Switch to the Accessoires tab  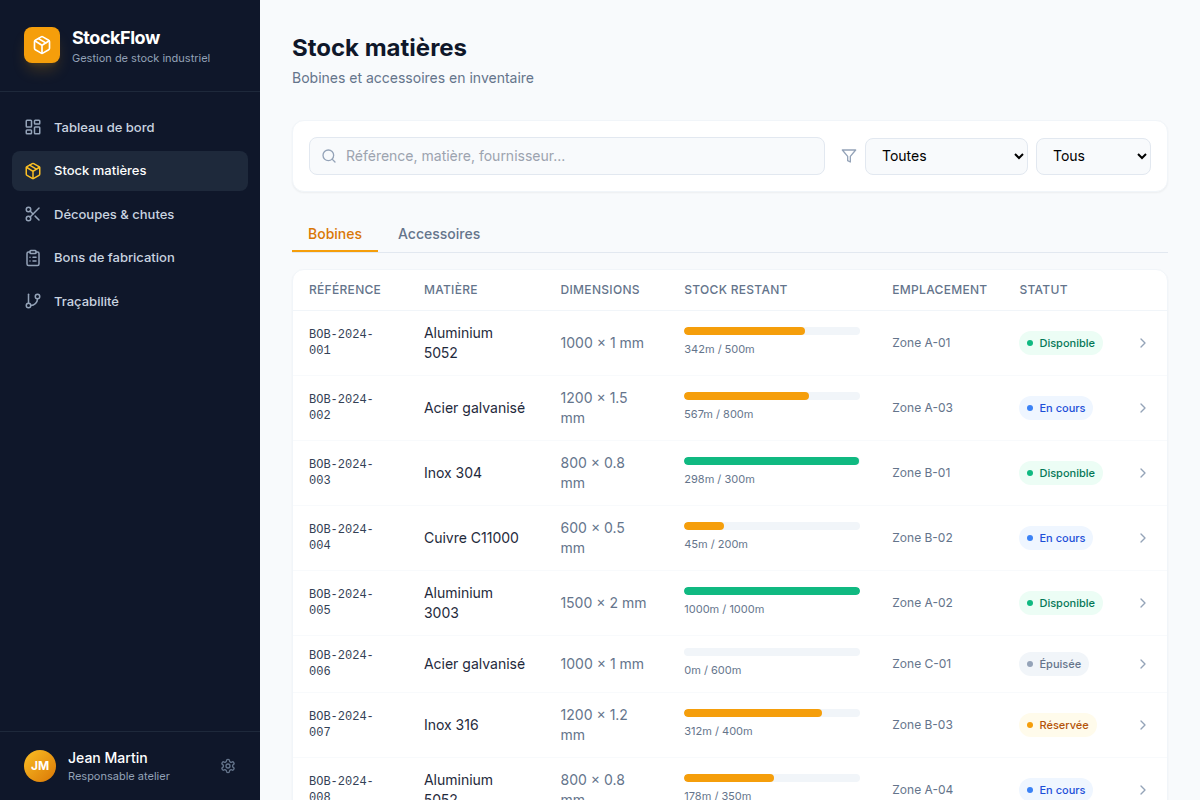(439, 234)
